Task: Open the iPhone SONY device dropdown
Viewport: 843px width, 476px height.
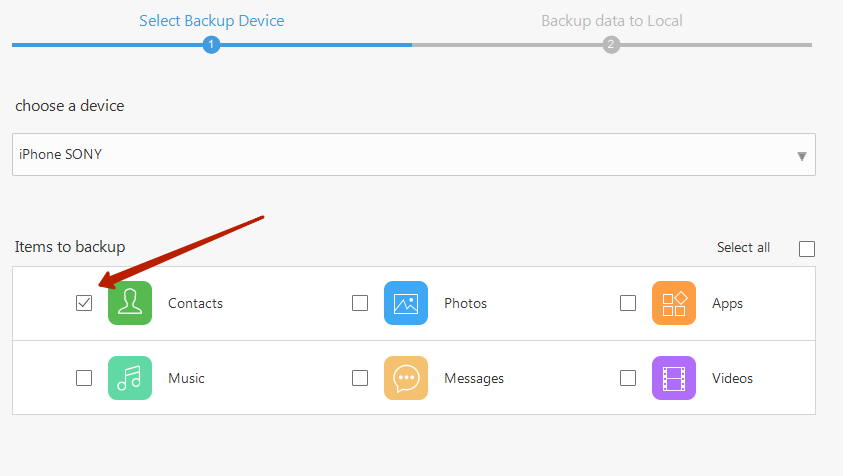Action: (x=400, y=155)
